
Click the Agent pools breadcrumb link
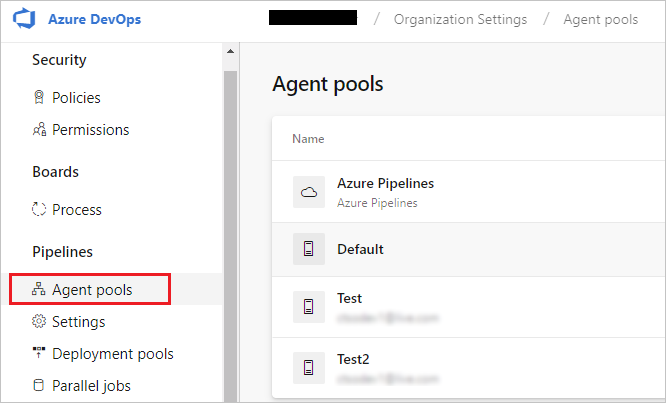tap(600, 20)
